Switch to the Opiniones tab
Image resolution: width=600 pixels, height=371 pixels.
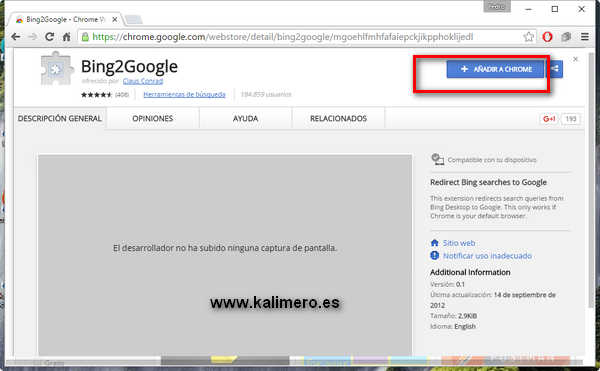[153, 119]
